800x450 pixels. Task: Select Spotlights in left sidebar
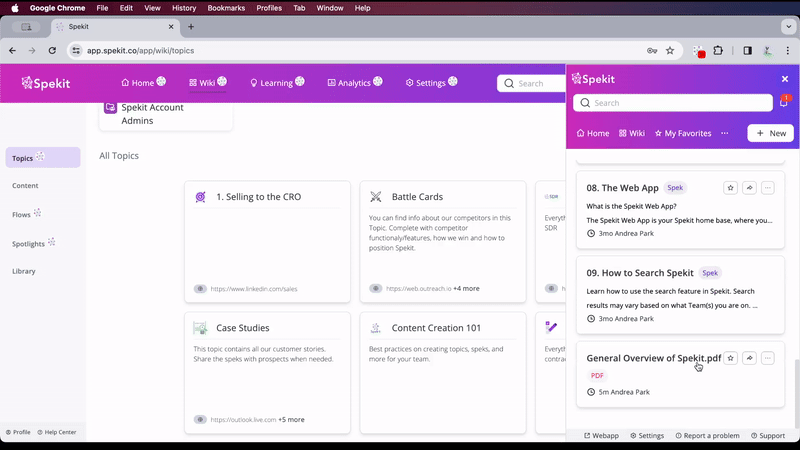pos(28,244)
